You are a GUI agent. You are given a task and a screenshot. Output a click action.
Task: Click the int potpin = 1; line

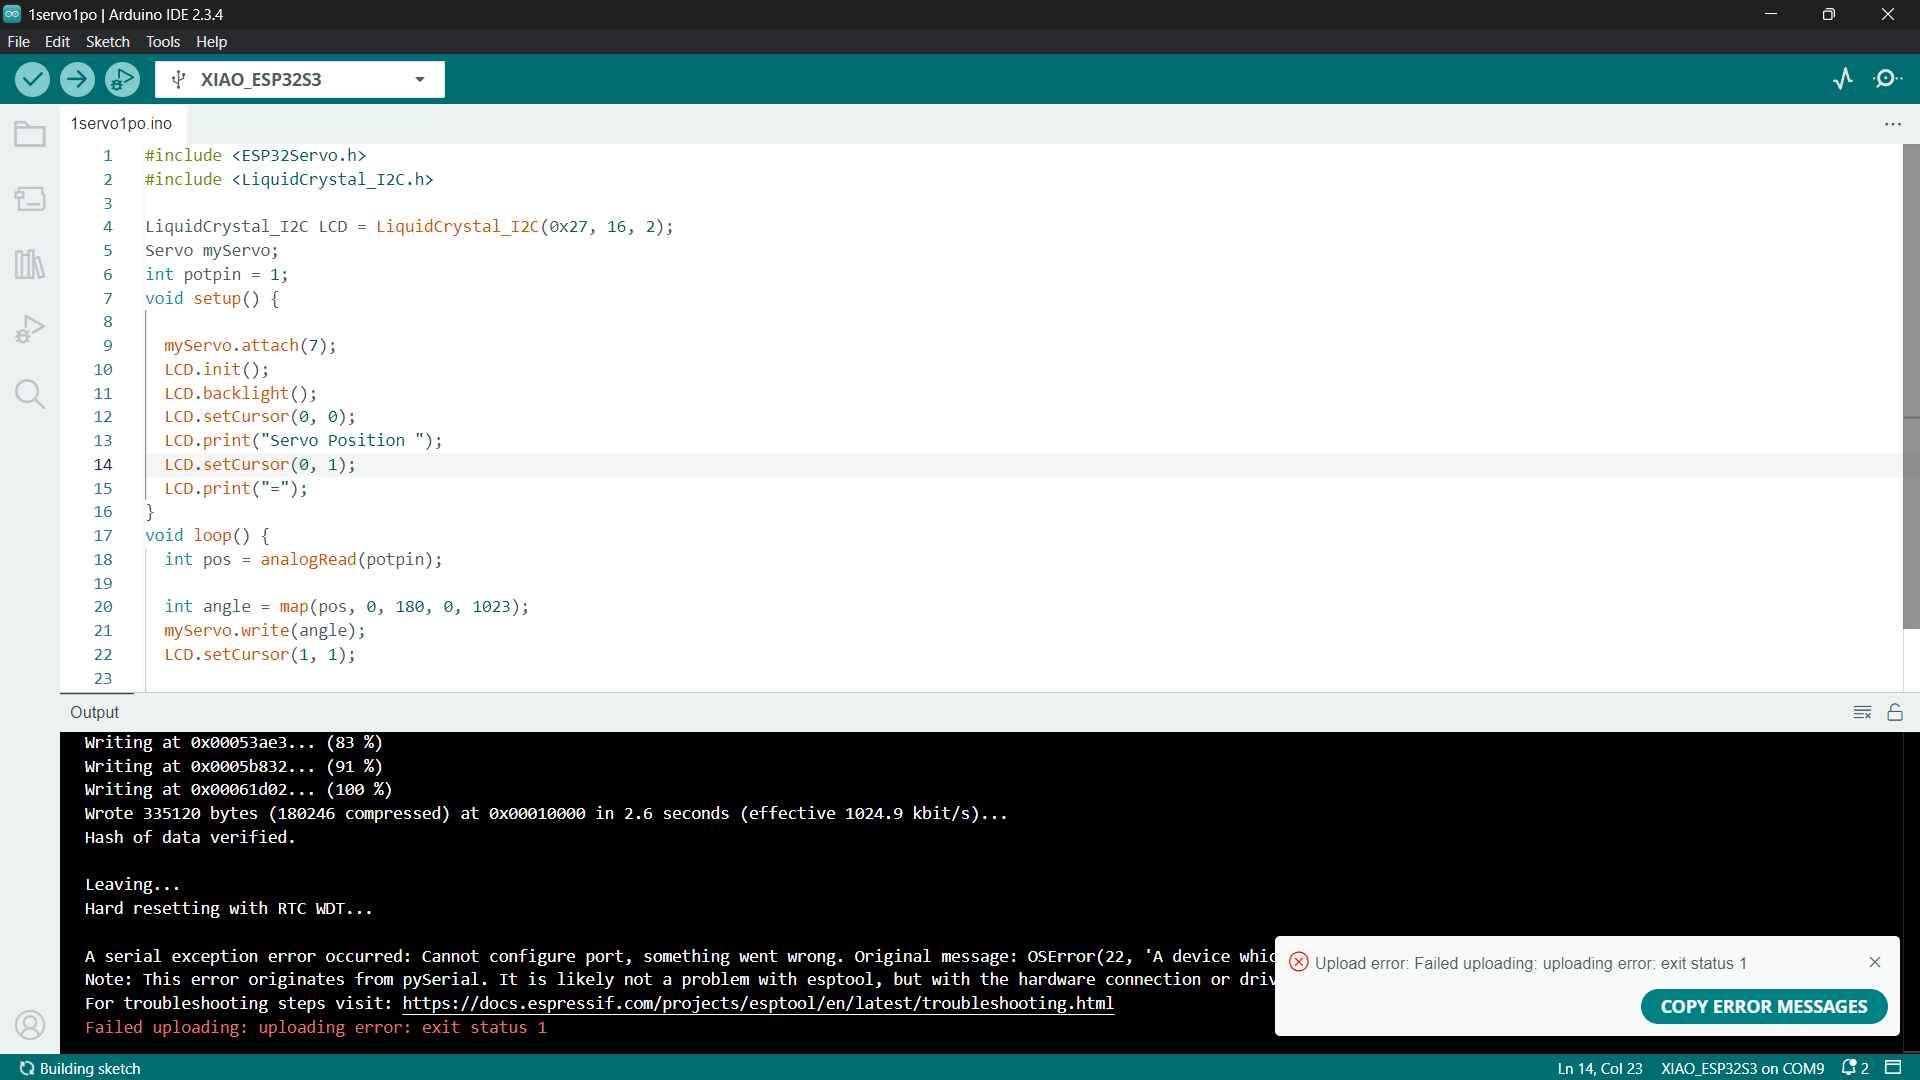coord(216,274)
